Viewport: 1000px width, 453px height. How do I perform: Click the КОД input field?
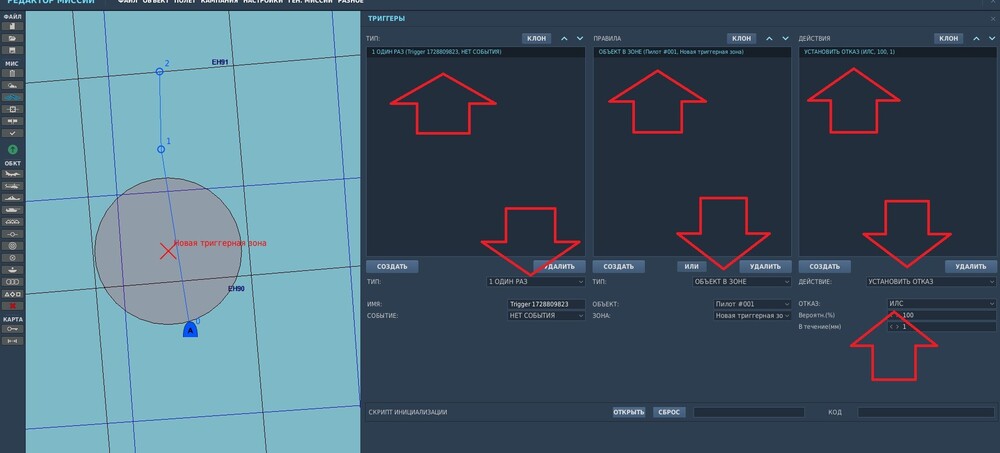pos(926,412)
